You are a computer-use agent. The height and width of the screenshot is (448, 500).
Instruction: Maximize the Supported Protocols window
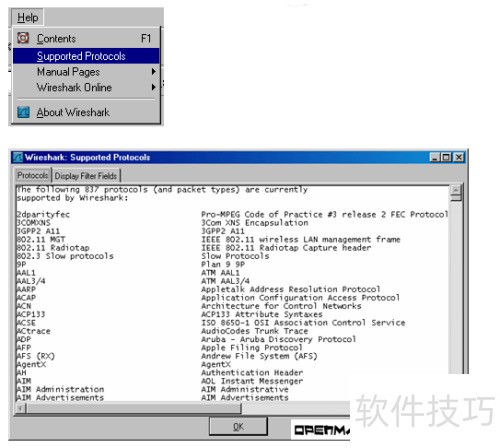[446, 157]
